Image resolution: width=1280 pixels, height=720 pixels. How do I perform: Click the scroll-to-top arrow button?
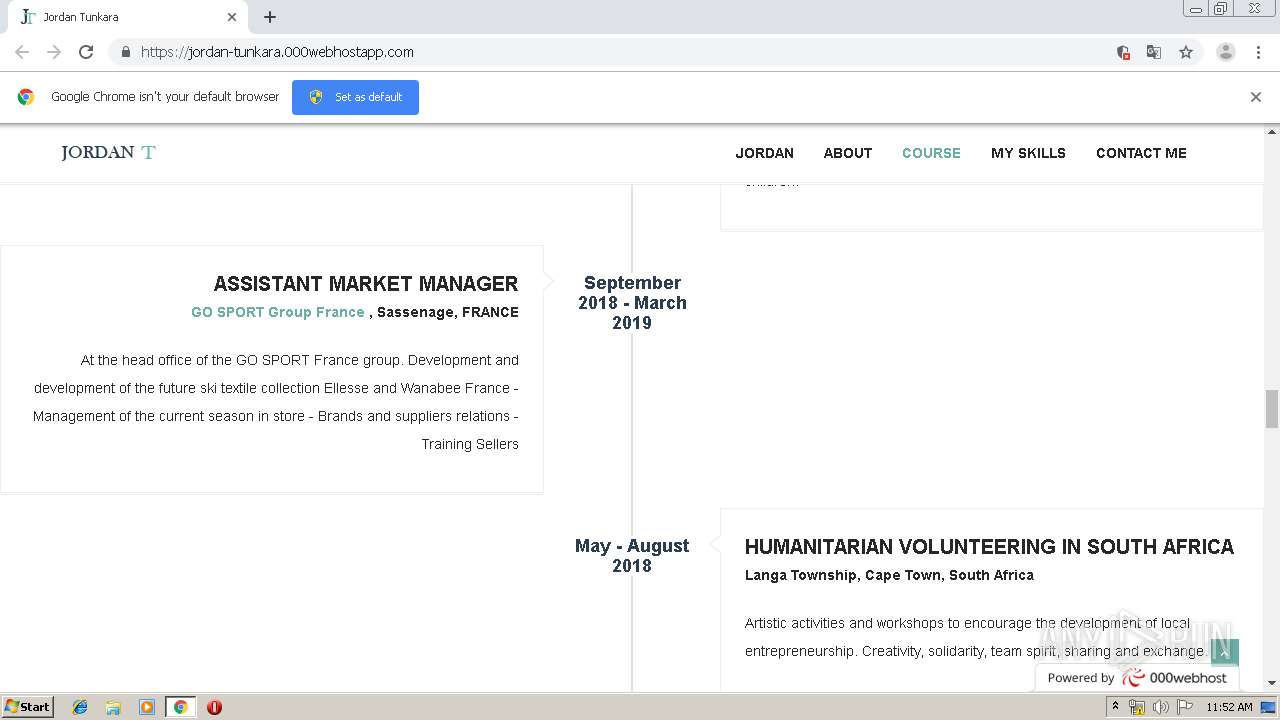coord(1225,652)
